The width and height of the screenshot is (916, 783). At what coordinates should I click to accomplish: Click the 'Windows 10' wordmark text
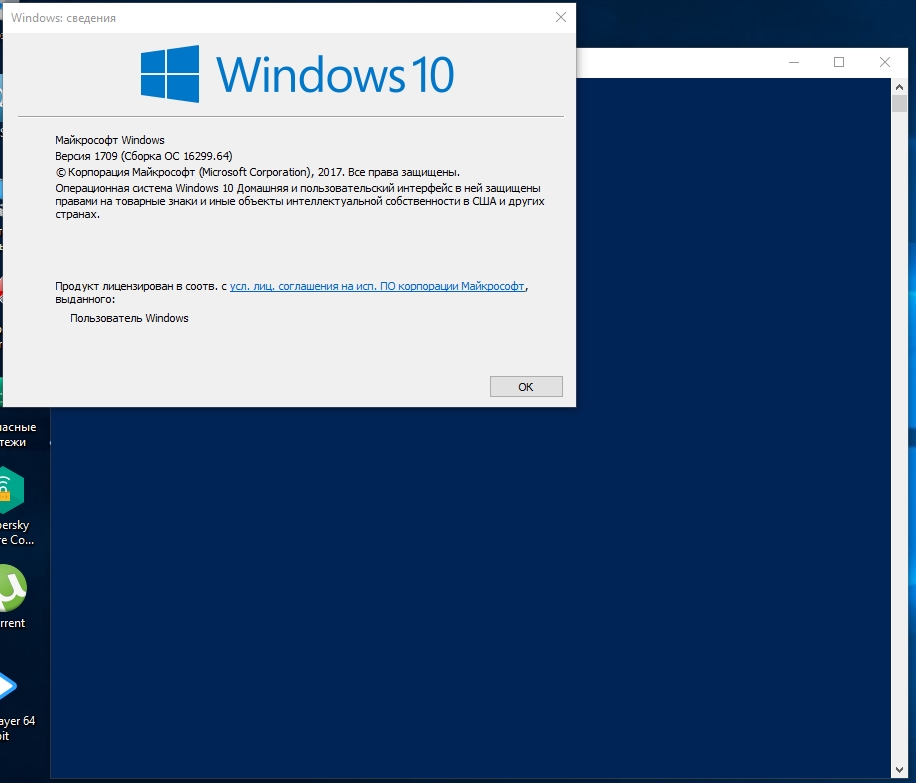click(335, 74)
